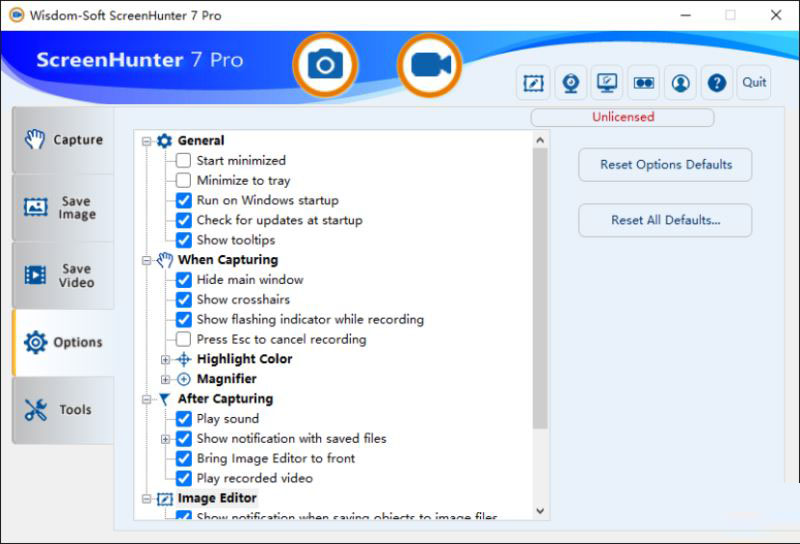Toggle Show tooltips checkbox
The height and width of the screenshot is (544, 800).
tap(183, 240)
